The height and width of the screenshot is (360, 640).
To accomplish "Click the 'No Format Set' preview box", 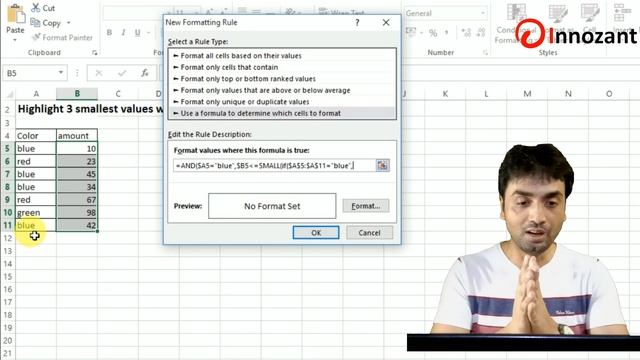I will pyautogui.click(x=272, y=206).
